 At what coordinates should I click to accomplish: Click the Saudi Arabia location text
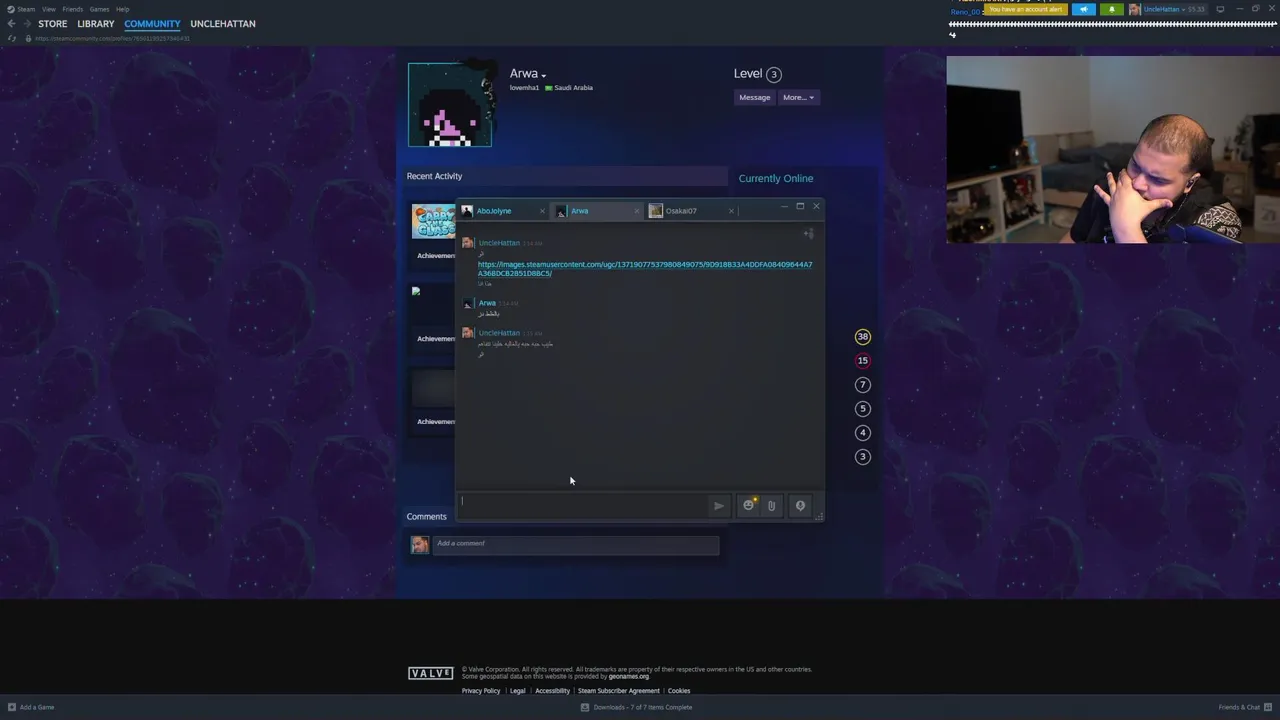574,88
